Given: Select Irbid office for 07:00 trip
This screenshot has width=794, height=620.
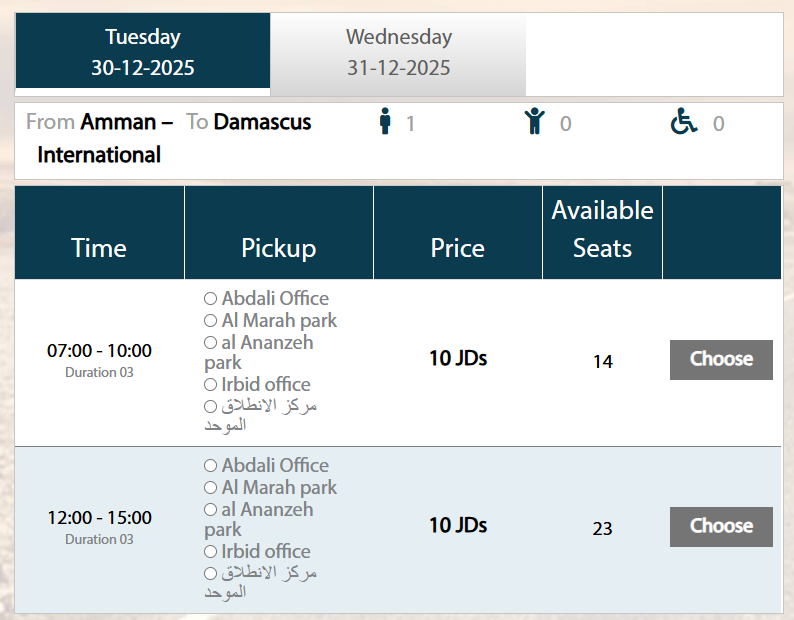Looking at the screenshot, I should (x=211, y=385).
